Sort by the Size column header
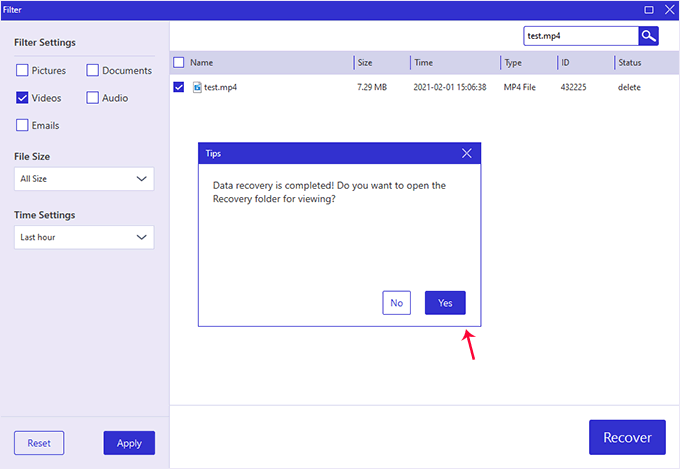680x469 pixels. (x=365, y=62)
